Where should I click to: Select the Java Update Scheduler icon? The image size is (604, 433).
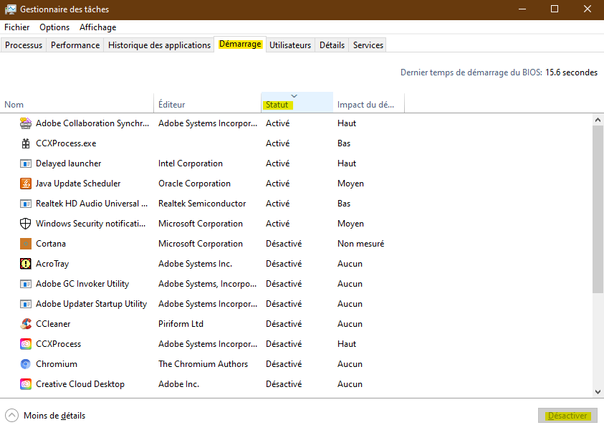(26, 184)
